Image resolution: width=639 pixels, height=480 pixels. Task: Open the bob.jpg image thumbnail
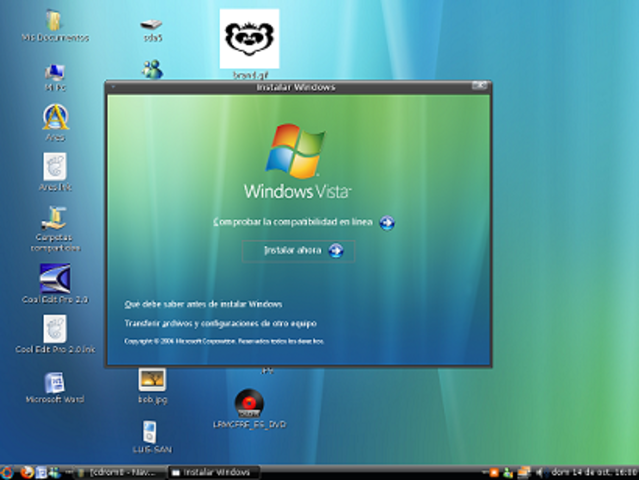pos(152,380)
